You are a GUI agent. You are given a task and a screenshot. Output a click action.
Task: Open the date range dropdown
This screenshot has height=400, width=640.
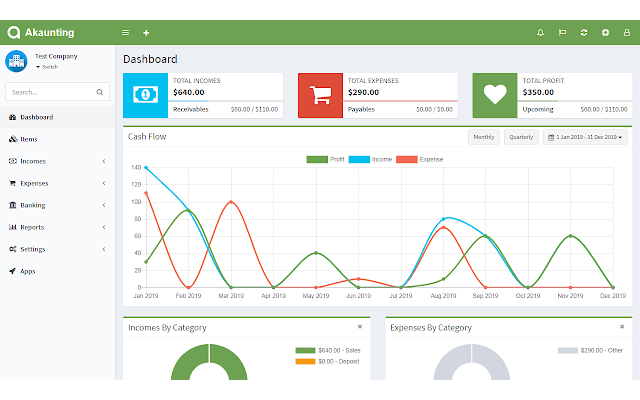coord(585,137)
